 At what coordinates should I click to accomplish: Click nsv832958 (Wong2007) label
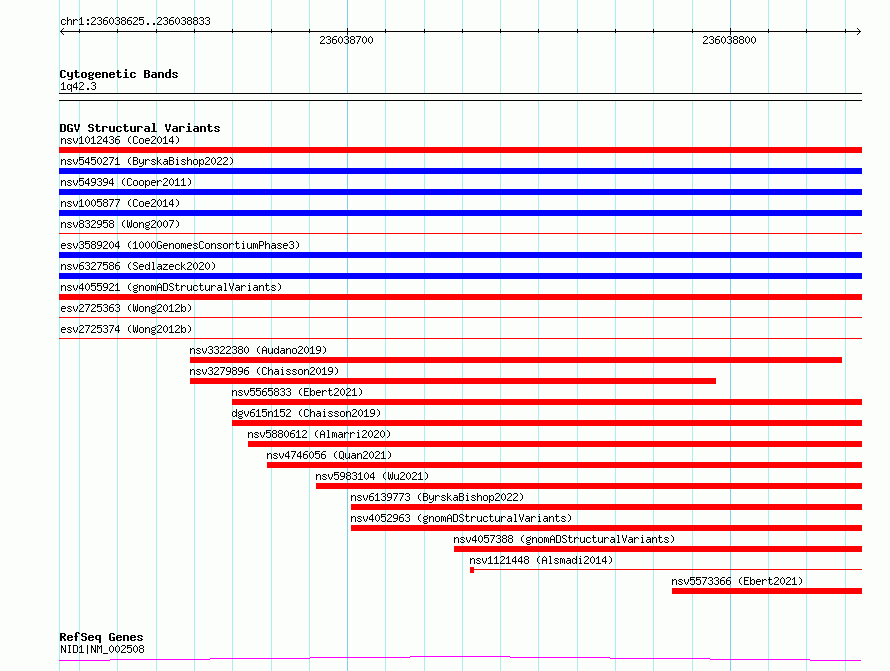(x=120, y=224)
